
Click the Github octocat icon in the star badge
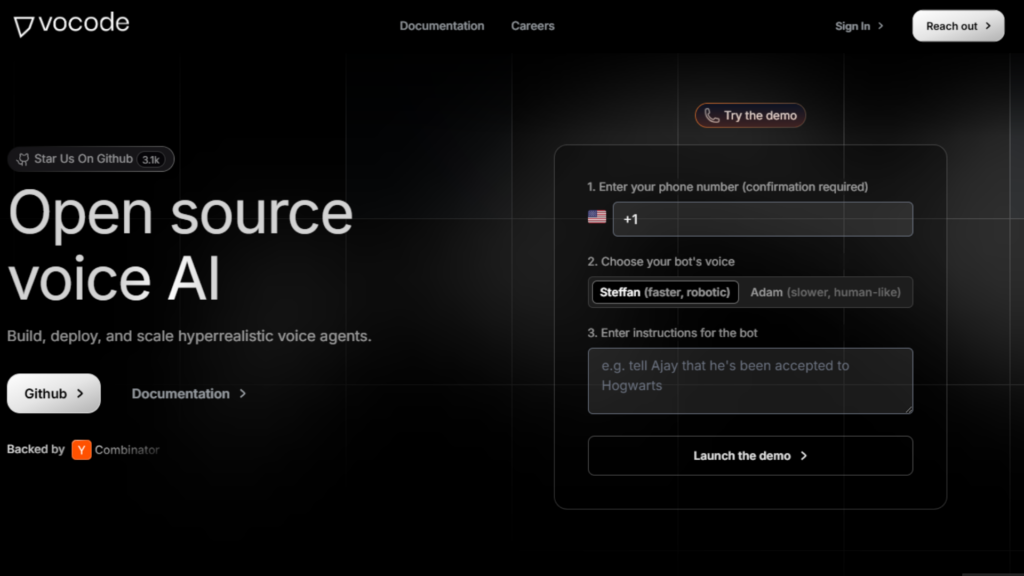click(23, 159)
